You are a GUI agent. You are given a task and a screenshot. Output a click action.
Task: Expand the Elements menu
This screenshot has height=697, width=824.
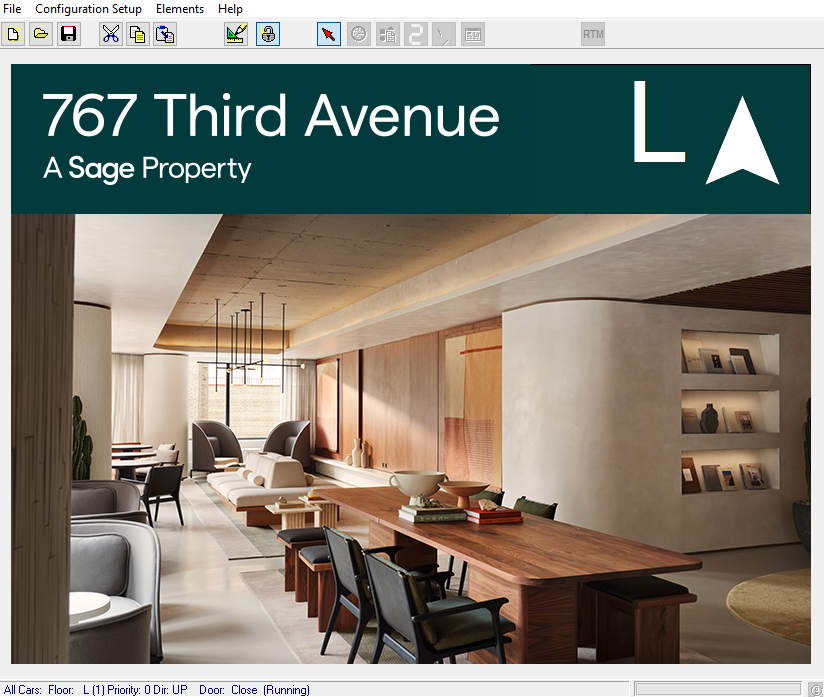[x=180, y=9]
